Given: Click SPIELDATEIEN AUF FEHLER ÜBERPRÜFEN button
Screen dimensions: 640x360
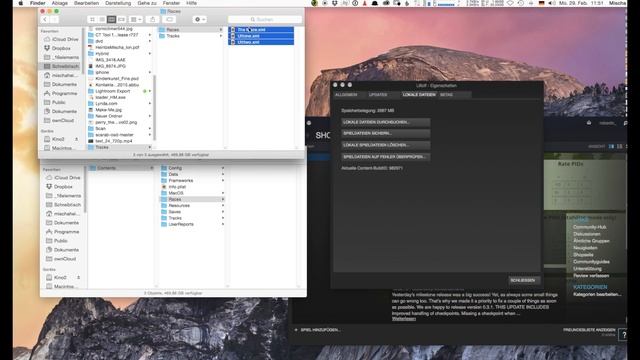Looking at the screenshot, I should point(385,157).
